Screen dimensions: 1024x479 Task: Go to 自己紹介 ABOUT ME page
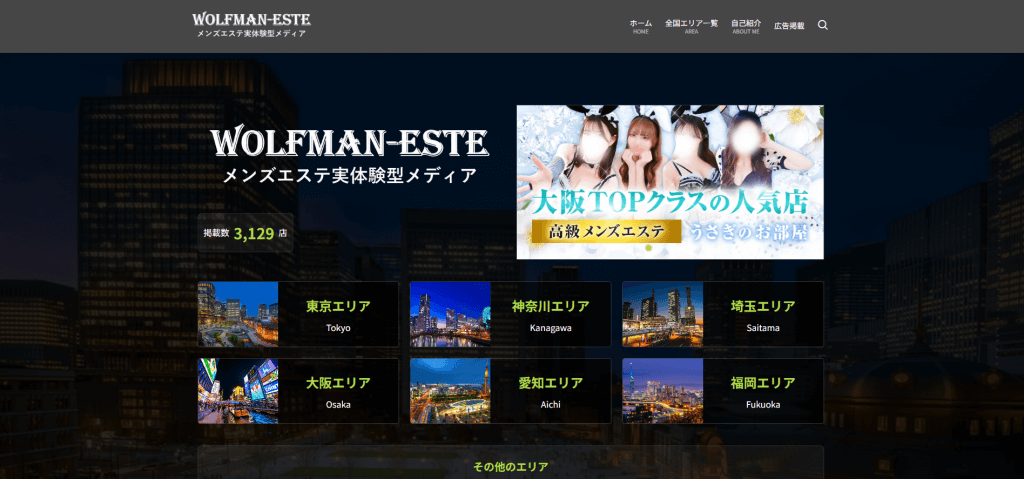[746, 26]
